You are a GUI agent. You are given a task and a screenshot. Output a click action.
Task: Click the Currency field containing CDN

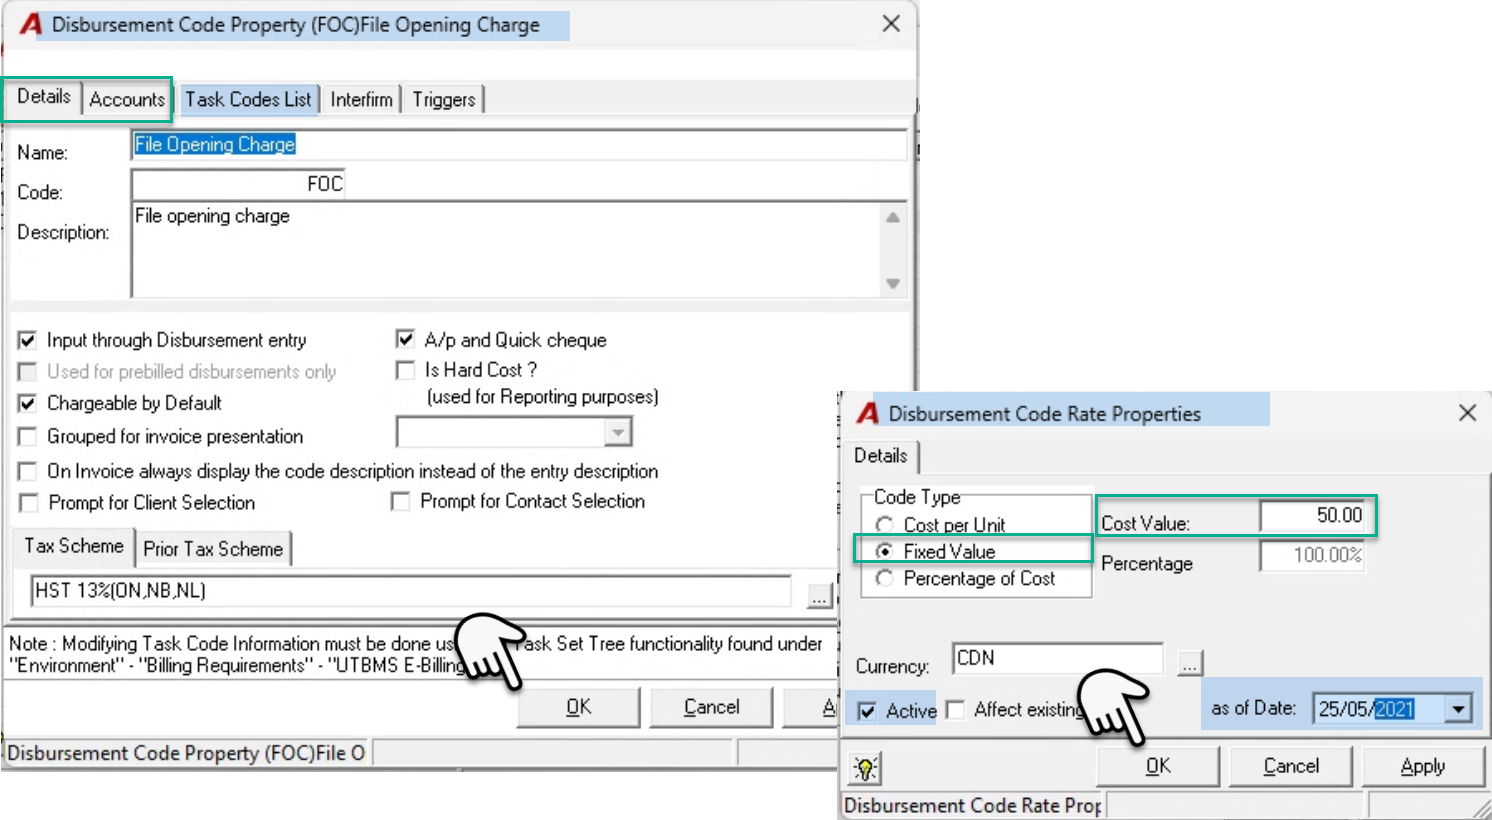click(x=1057, y=659)
